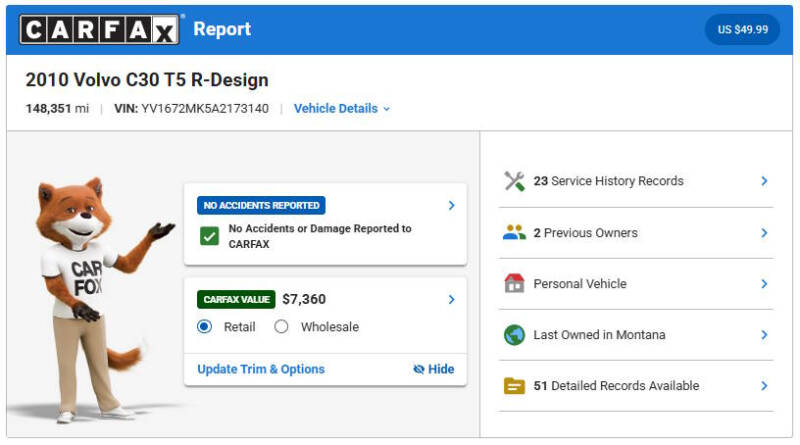The image size is (800, 445).
Task: Click the globe Last Owned icon
Action: tap(514, 335)
